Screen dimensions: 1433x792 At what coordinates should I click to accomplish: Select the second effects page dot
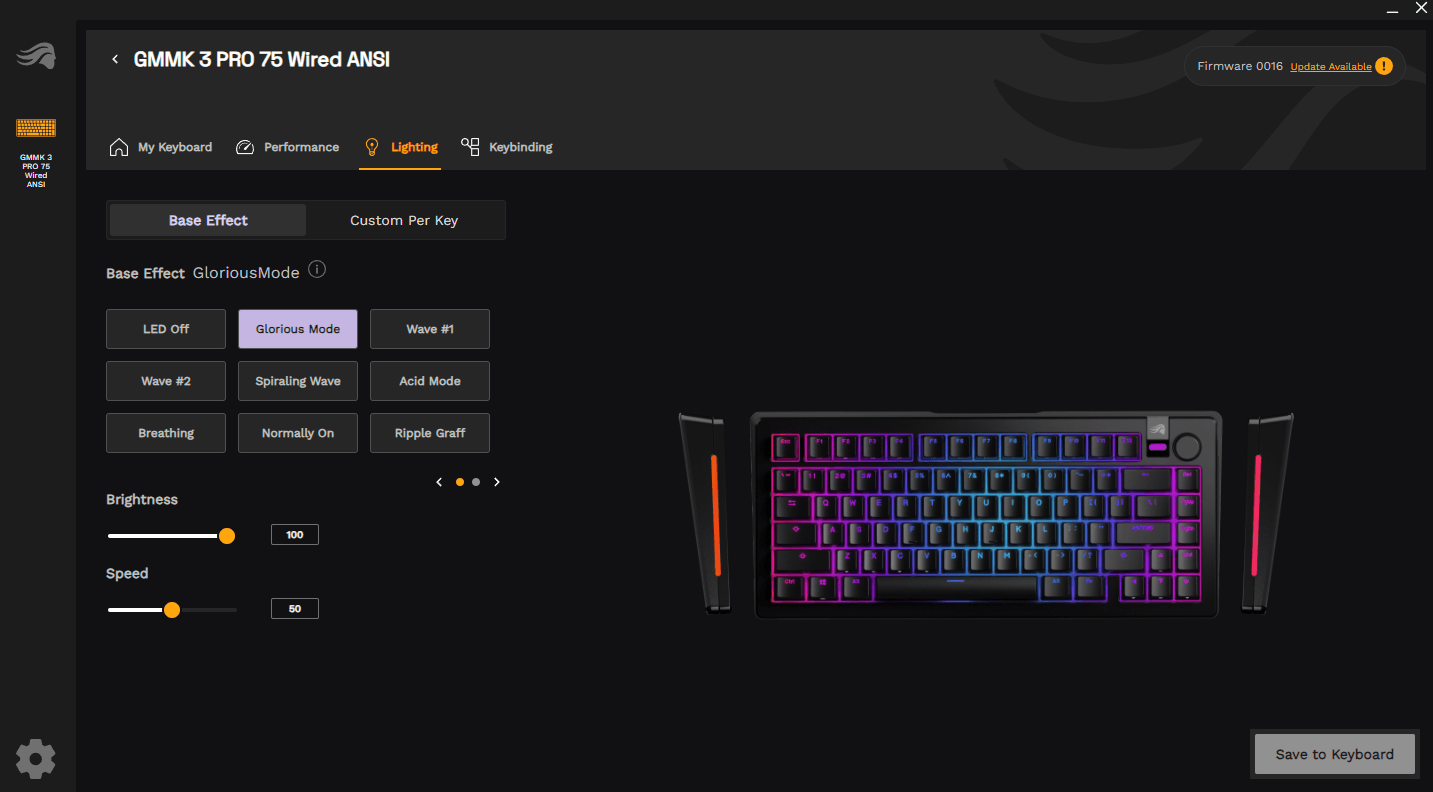click(x=476, y=482)
